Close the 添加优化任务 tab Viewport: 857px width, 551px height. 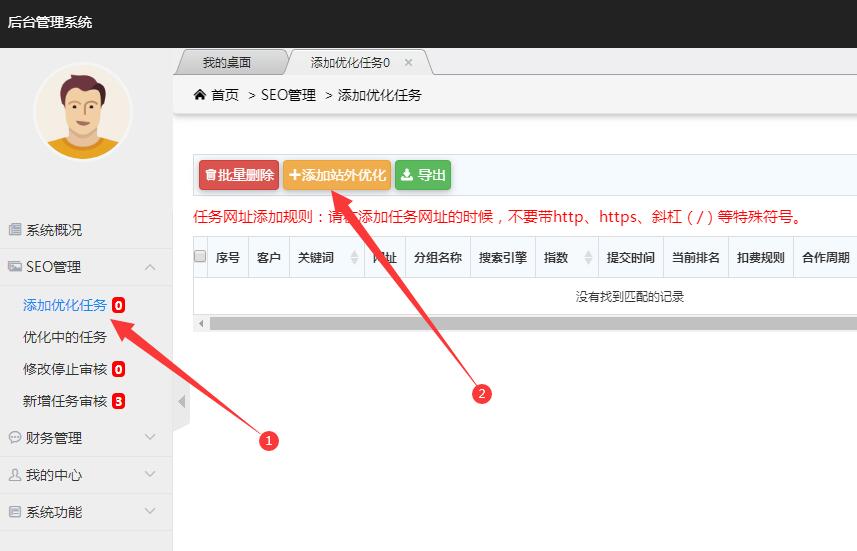tap(408, 62)
